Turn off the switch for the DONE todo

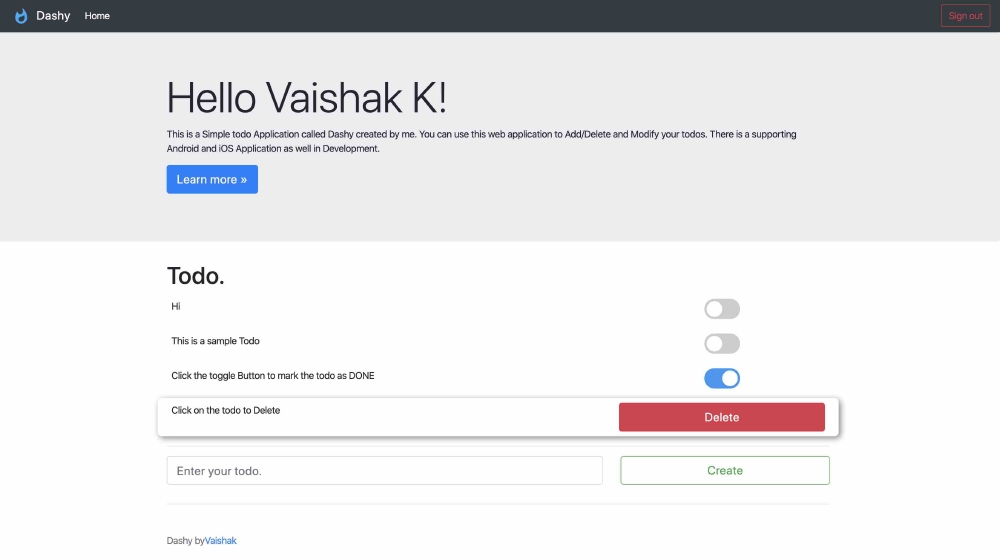722,378
